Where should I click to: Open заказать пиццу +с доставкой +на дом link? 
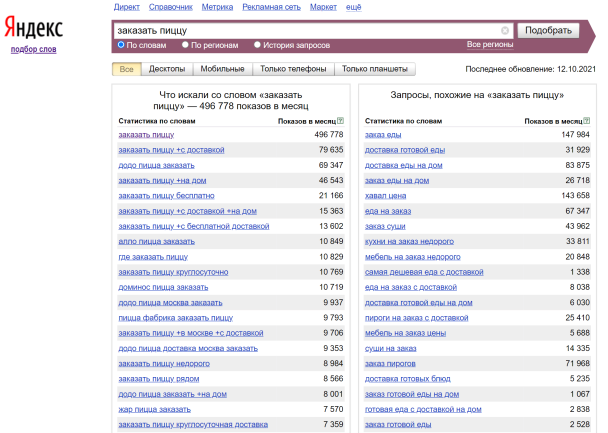(187, 211)
